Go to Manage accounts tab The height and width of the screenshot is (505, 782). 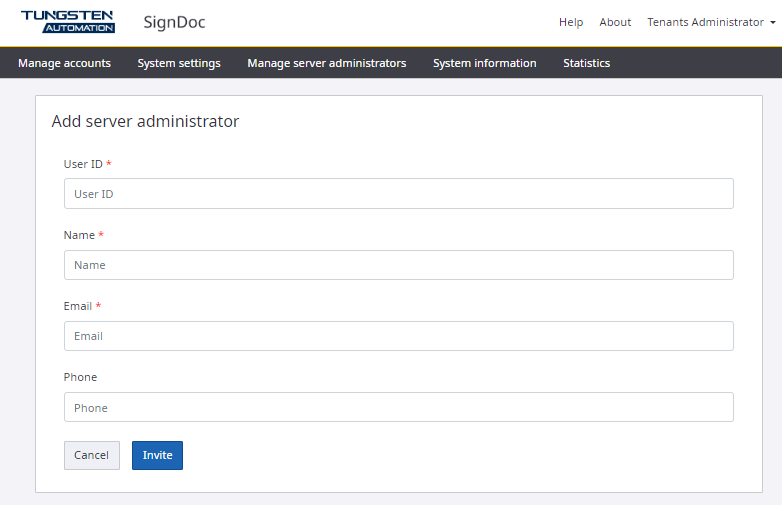pyautogui.click(x=64, y=63)
